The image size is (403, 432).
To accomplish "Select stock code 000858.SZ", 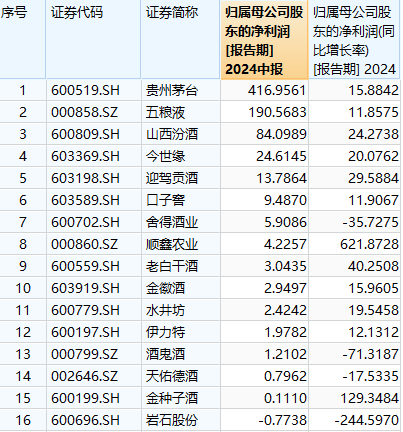I will 85,112.
